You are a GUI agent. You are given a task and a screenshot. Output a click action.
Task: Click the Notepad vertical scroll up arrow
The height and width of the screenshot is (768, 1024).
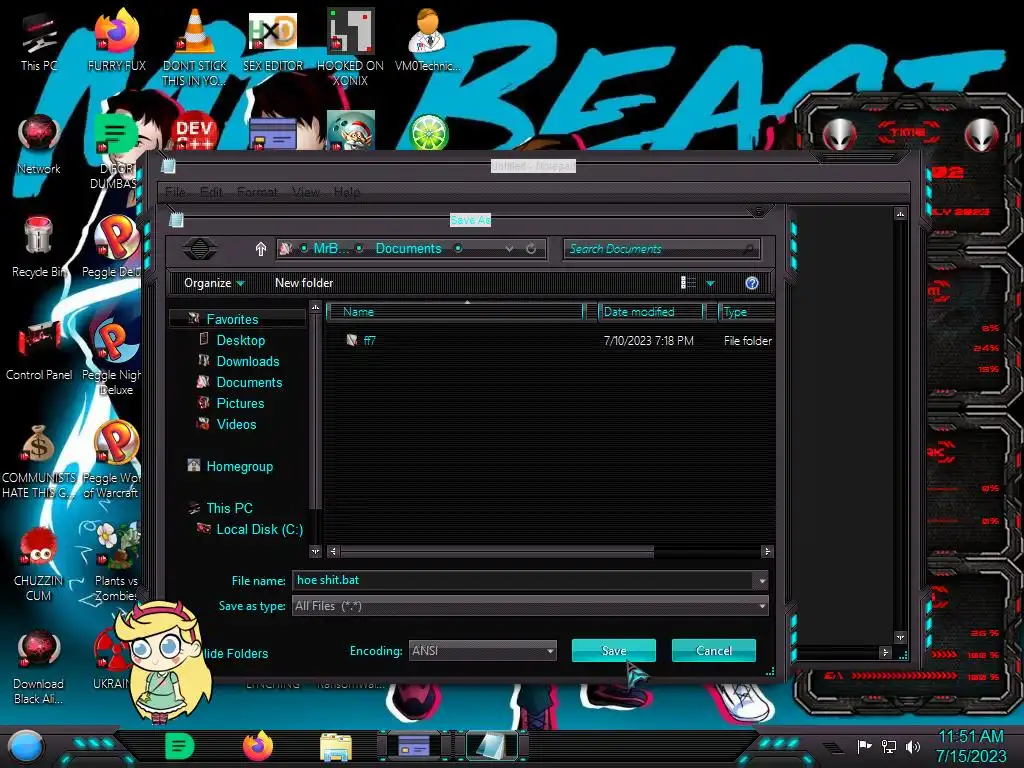pyautogui.click(x=901, y=214)
